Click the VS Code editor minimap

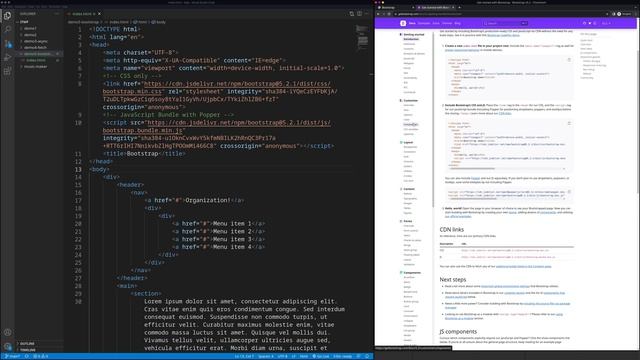click(x=362, y=37)
